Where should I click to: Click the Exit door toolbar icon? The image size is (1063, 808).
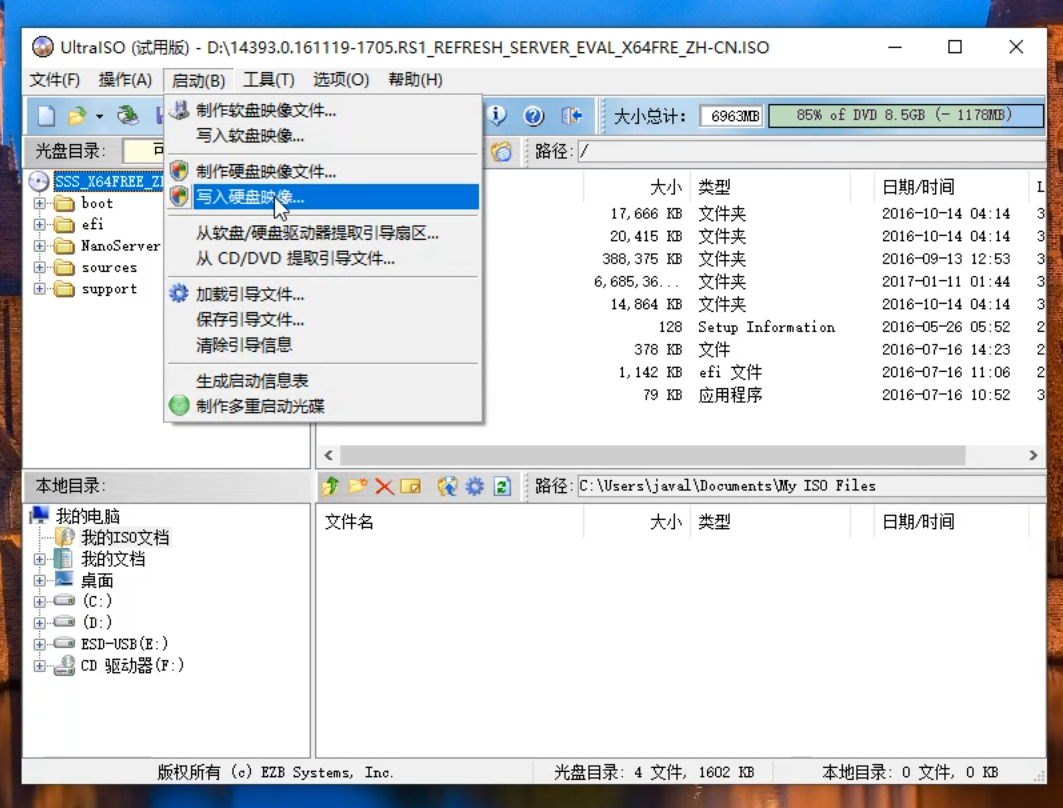[571, 116]
